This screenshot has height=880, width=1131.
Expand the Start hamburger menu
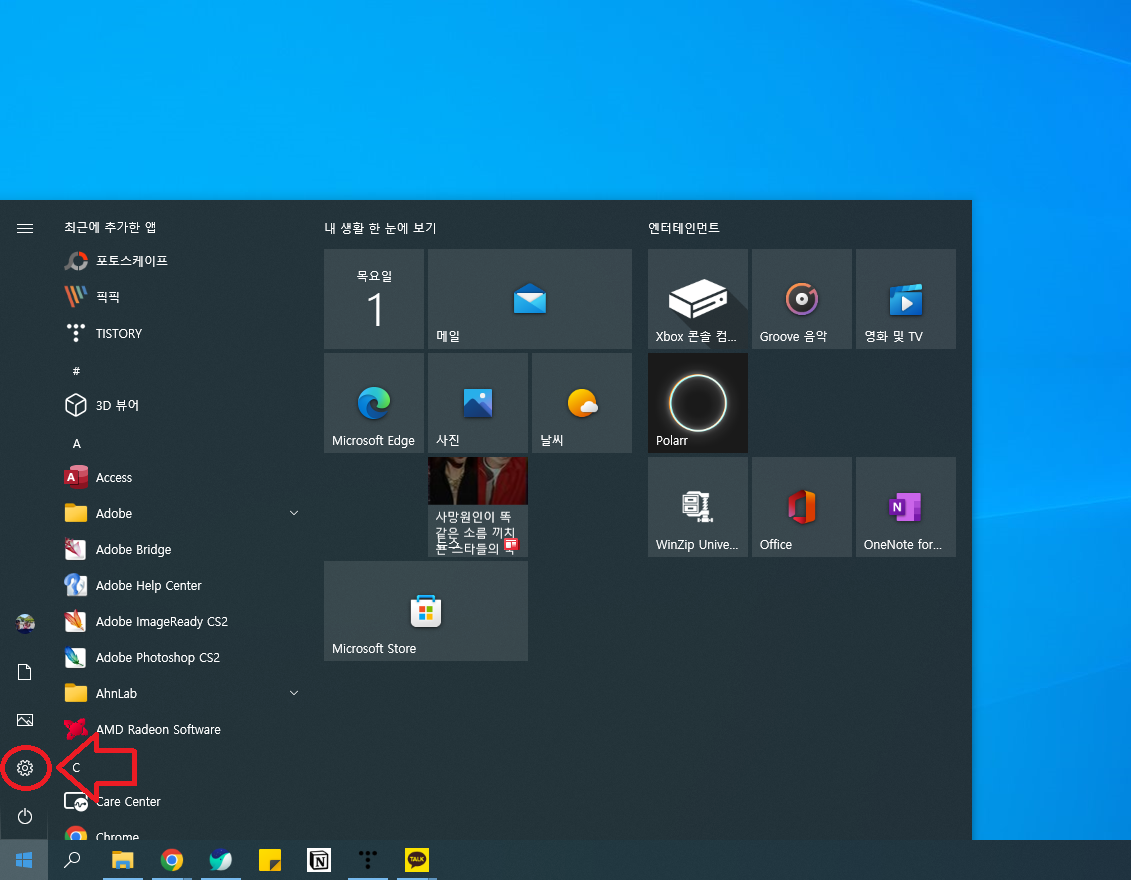(x=25, y=229)
